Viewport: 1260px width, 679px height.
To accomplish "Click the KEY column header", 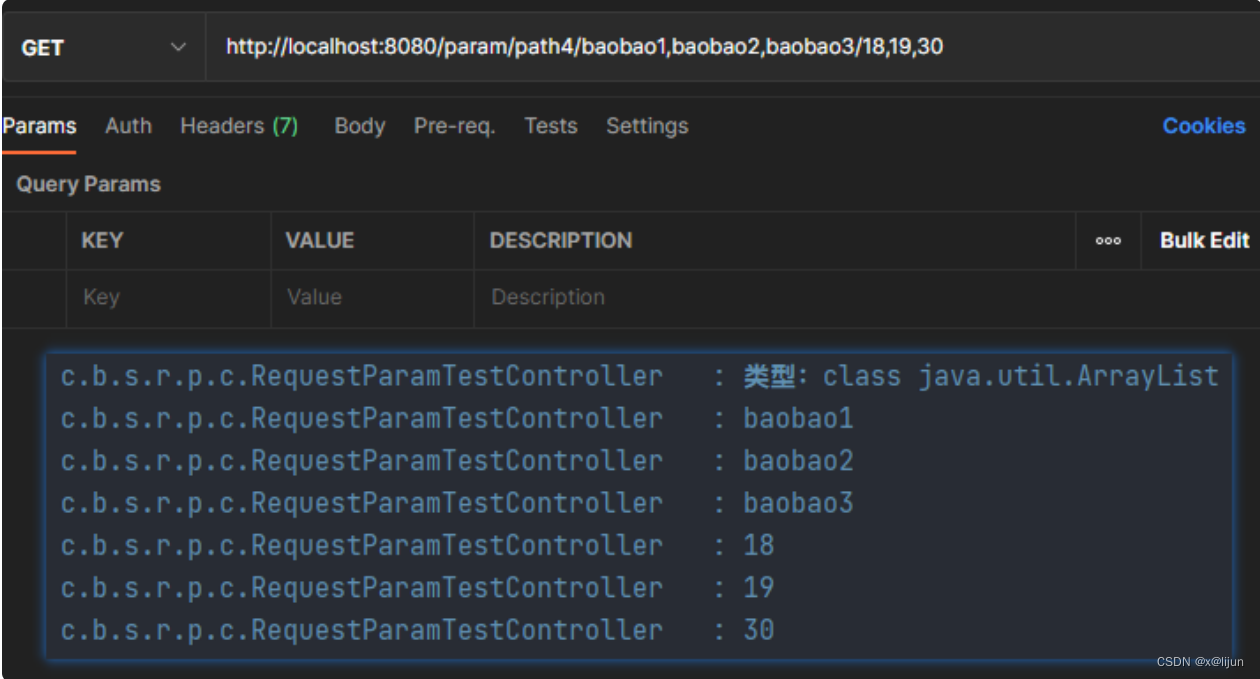I will point(102,240).
